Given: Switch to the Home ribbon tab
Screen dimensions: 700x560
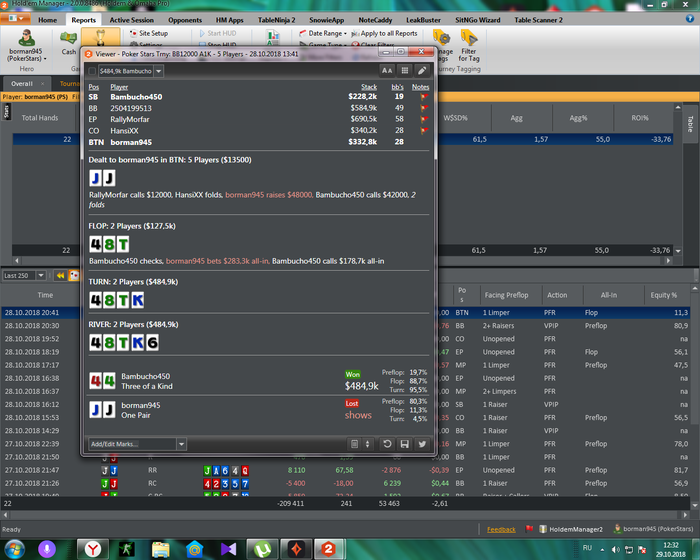Looking at the screenshot, I should [x=47, y=20].
